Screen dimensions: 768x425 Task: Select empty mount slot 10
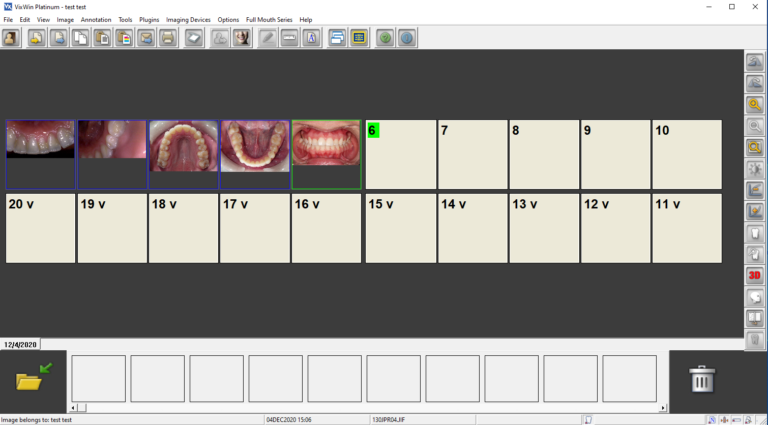(x=687, y=154)
